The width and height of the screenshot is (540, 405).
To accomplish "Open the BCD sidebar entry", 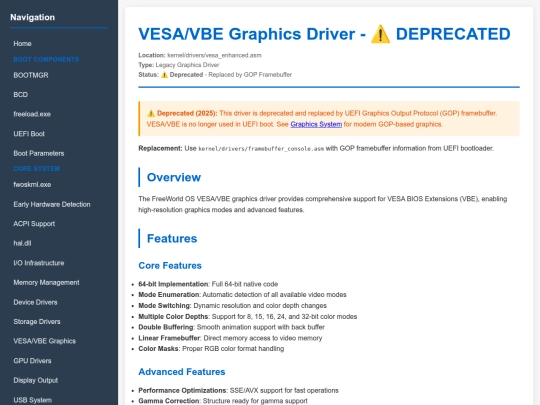I will 21,95.
